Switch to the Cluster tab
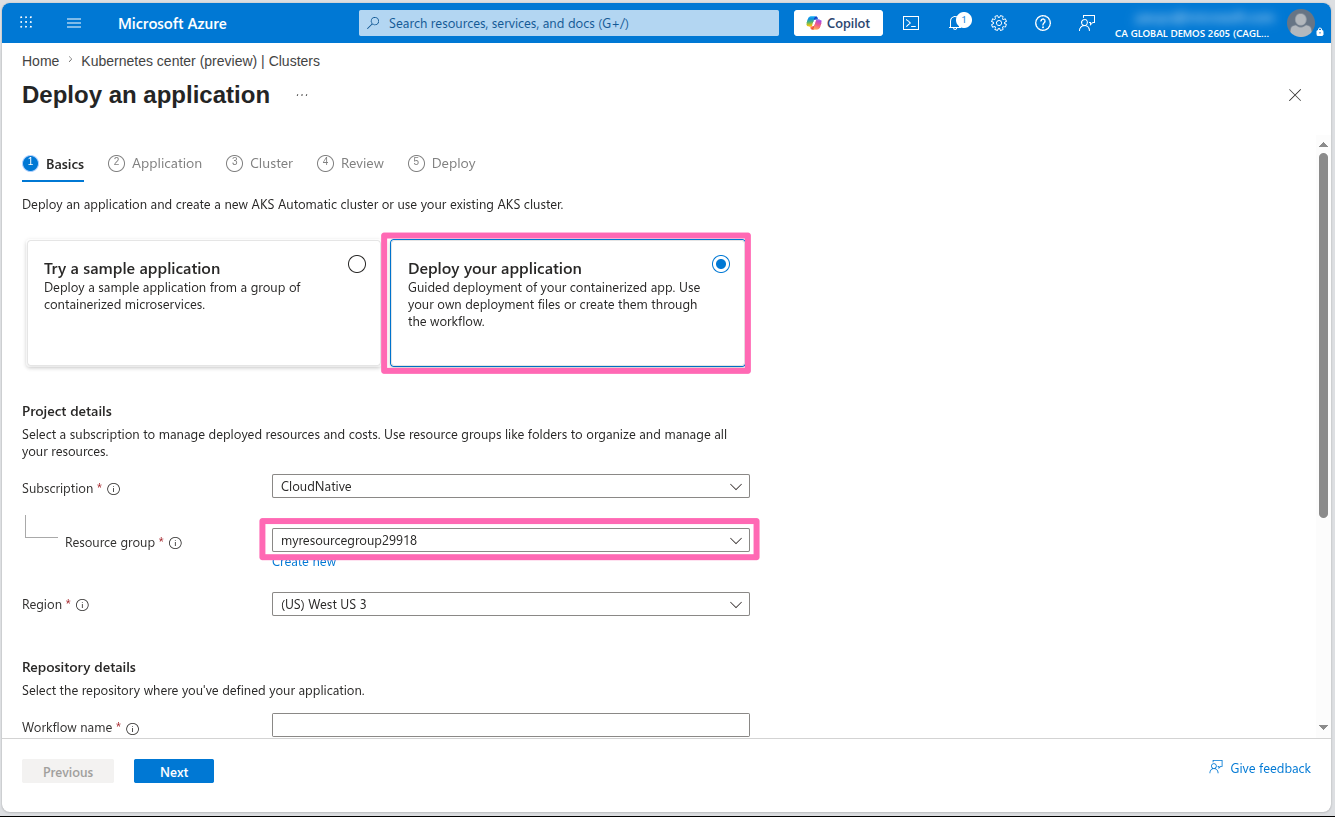This screenshot has height=817, width=1335. tap(260, 163)
